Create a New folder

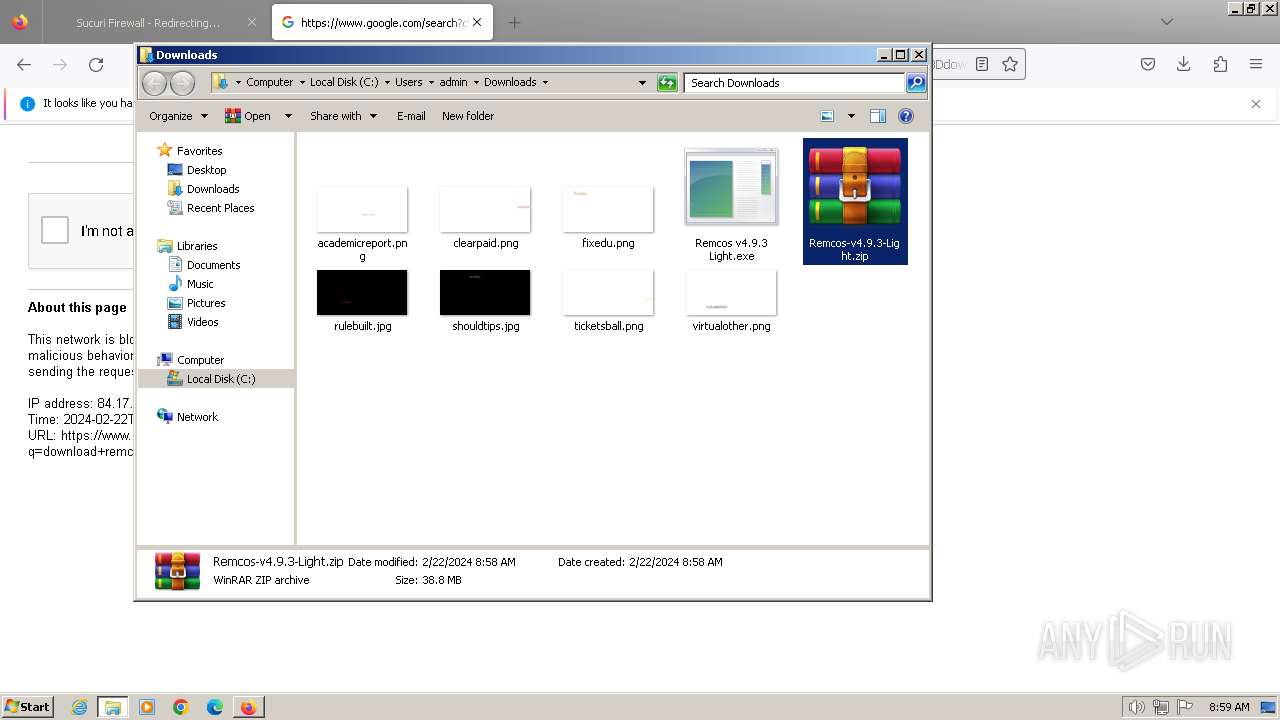point(468,116)
